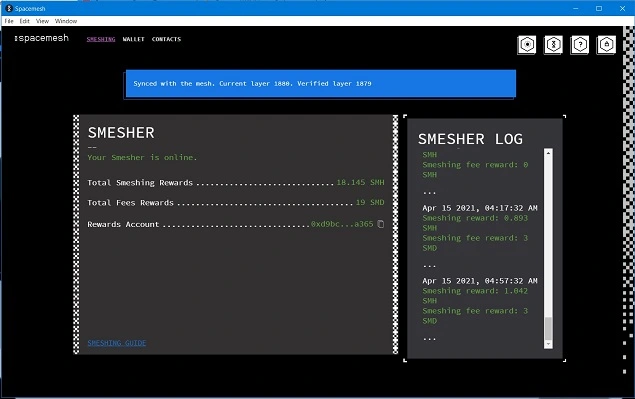The height and width of the screenshot is (399, 635).
Task: Open the SMESHING GUIDE link
Action: (x=117, y=343)
